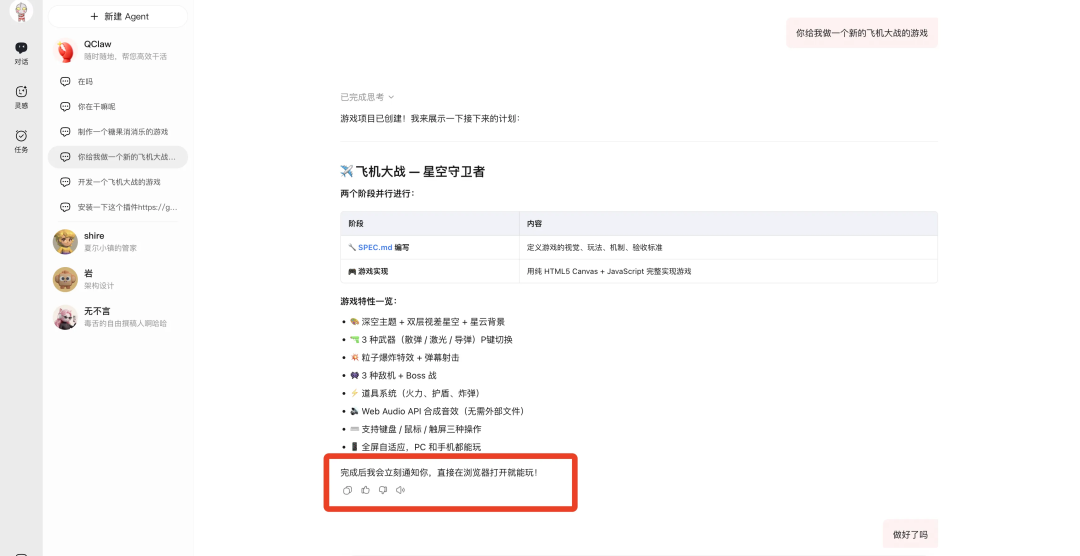Select the QClaw agent
This screenshot has height=556, width=1080.
pos(118,50)
